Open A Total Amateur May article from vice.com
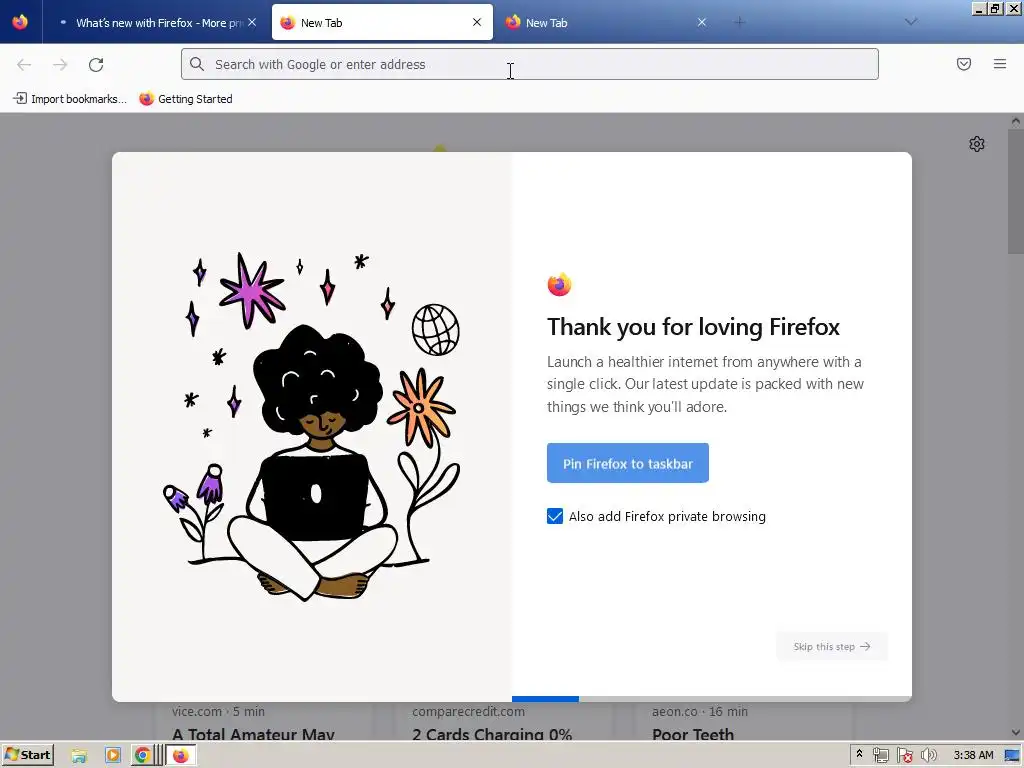Image resolution: width=1024 pixels, height=768 pixels. point(253,735)
